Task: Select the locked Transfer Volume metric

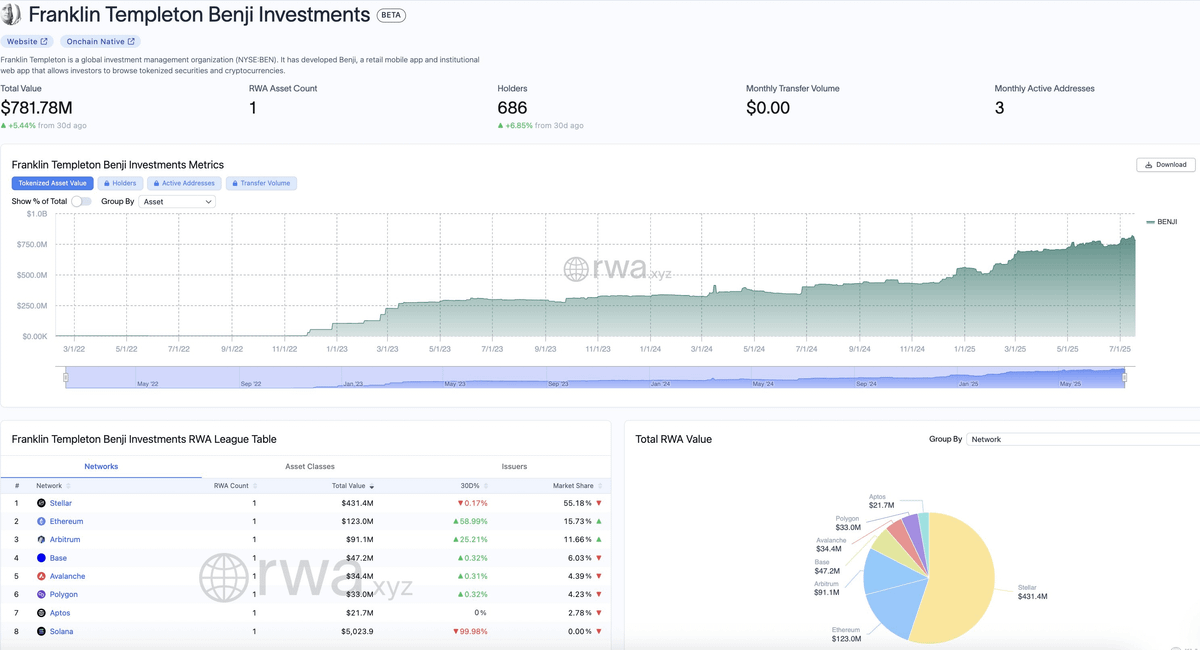Action: 261,183
